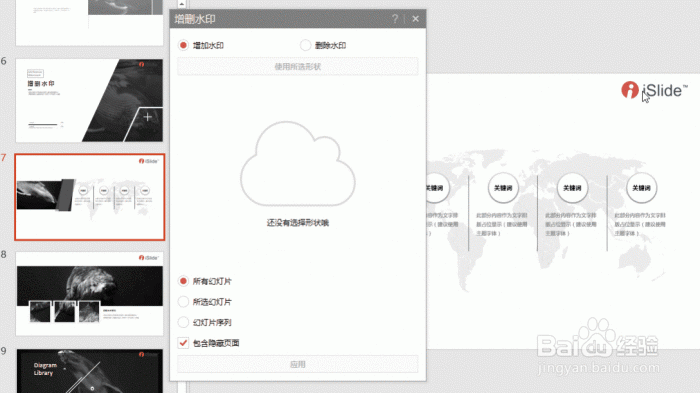Viewport: 700px width, 393px height.
Task: Select slide 9 Diagram Library thumbnail
Action: pyautogui.click(x=89, y=371)
